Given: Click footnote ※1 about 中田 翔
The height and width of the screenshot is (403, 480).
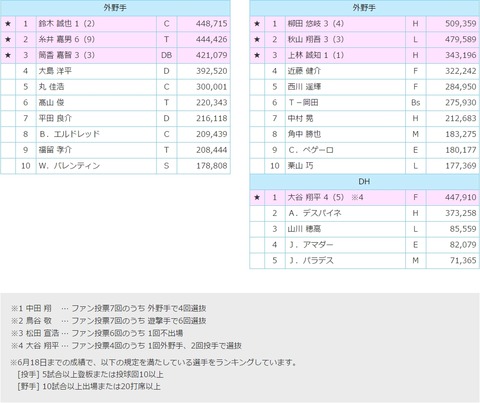Looking at the screenshot, I should coord(108,308).
